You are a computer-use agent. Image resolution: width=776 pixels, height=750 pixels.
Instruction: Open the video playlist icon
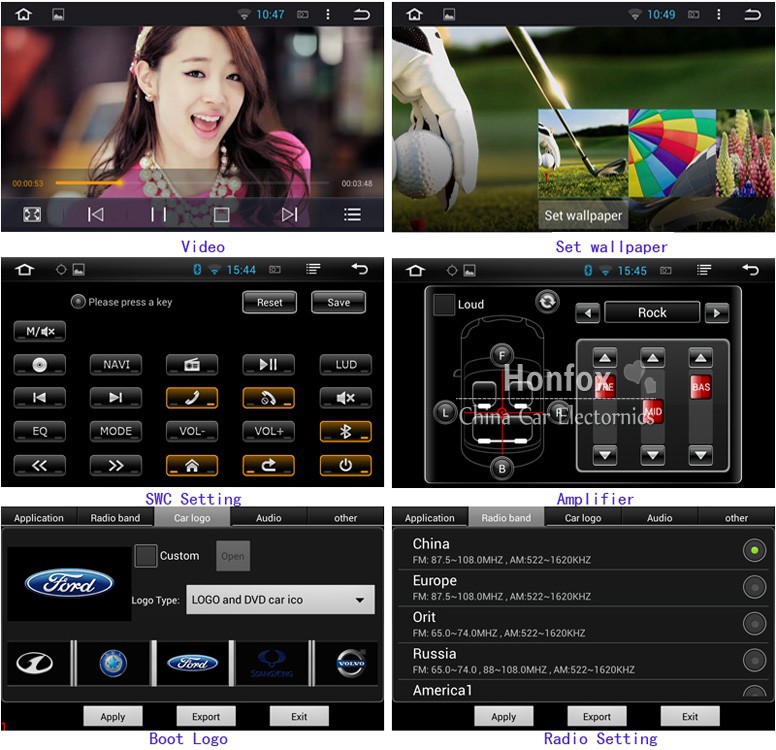click(x=352, y=214)
